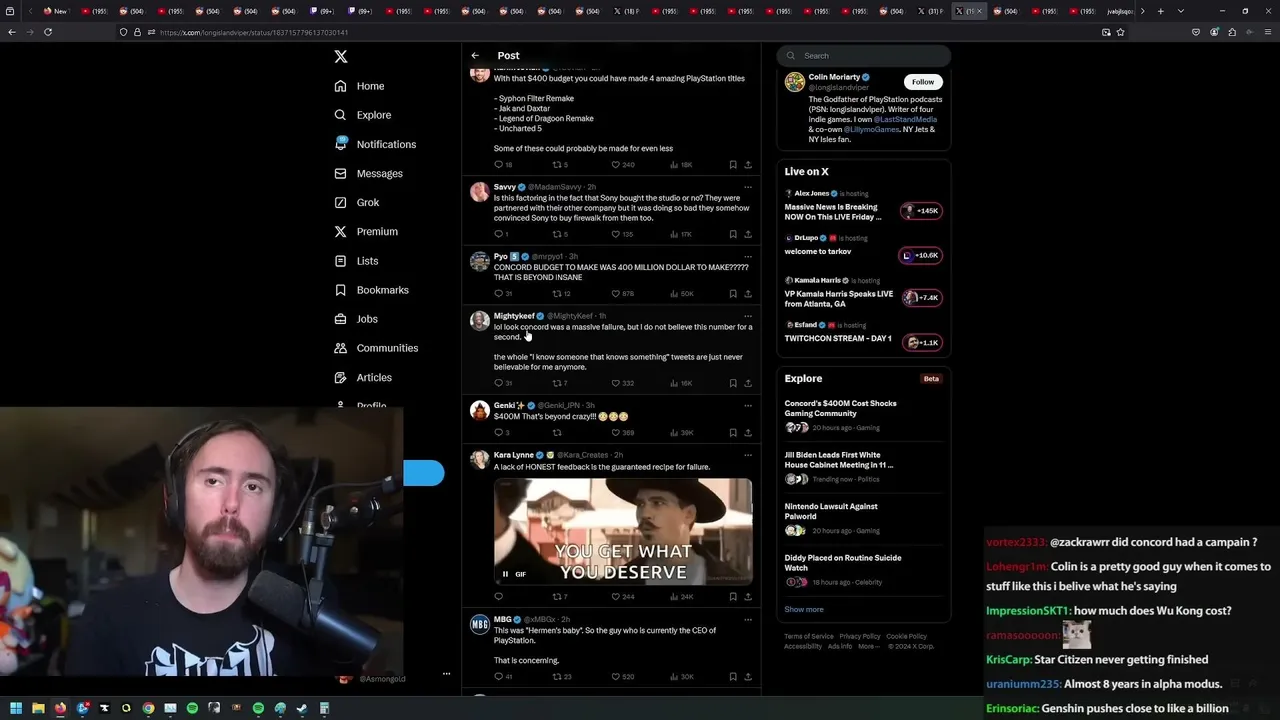Like Mightykeef's tweet
1280x720 pixels.
(616, 383)
